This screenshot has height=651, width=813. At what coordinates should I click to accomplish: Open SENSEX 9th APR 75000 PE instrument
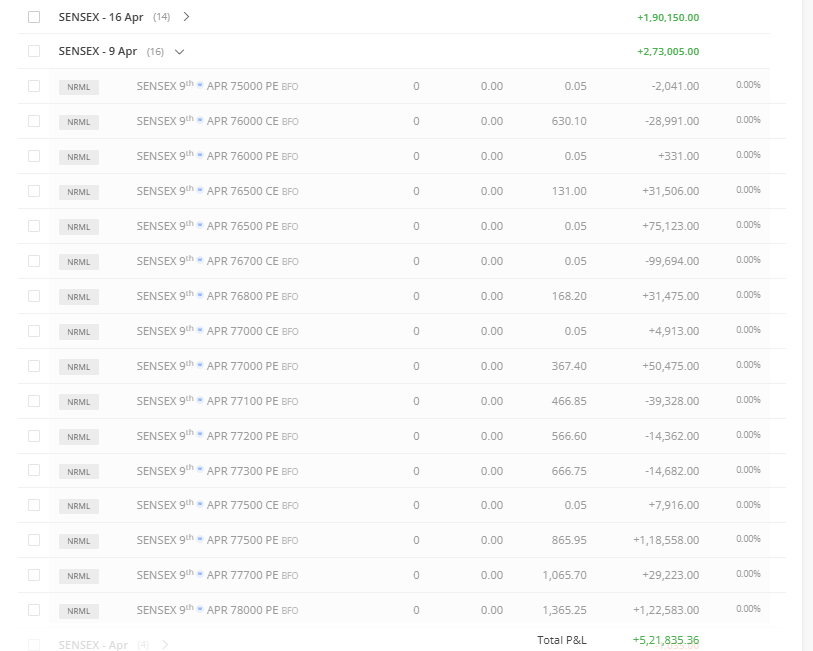coord(217,86)
